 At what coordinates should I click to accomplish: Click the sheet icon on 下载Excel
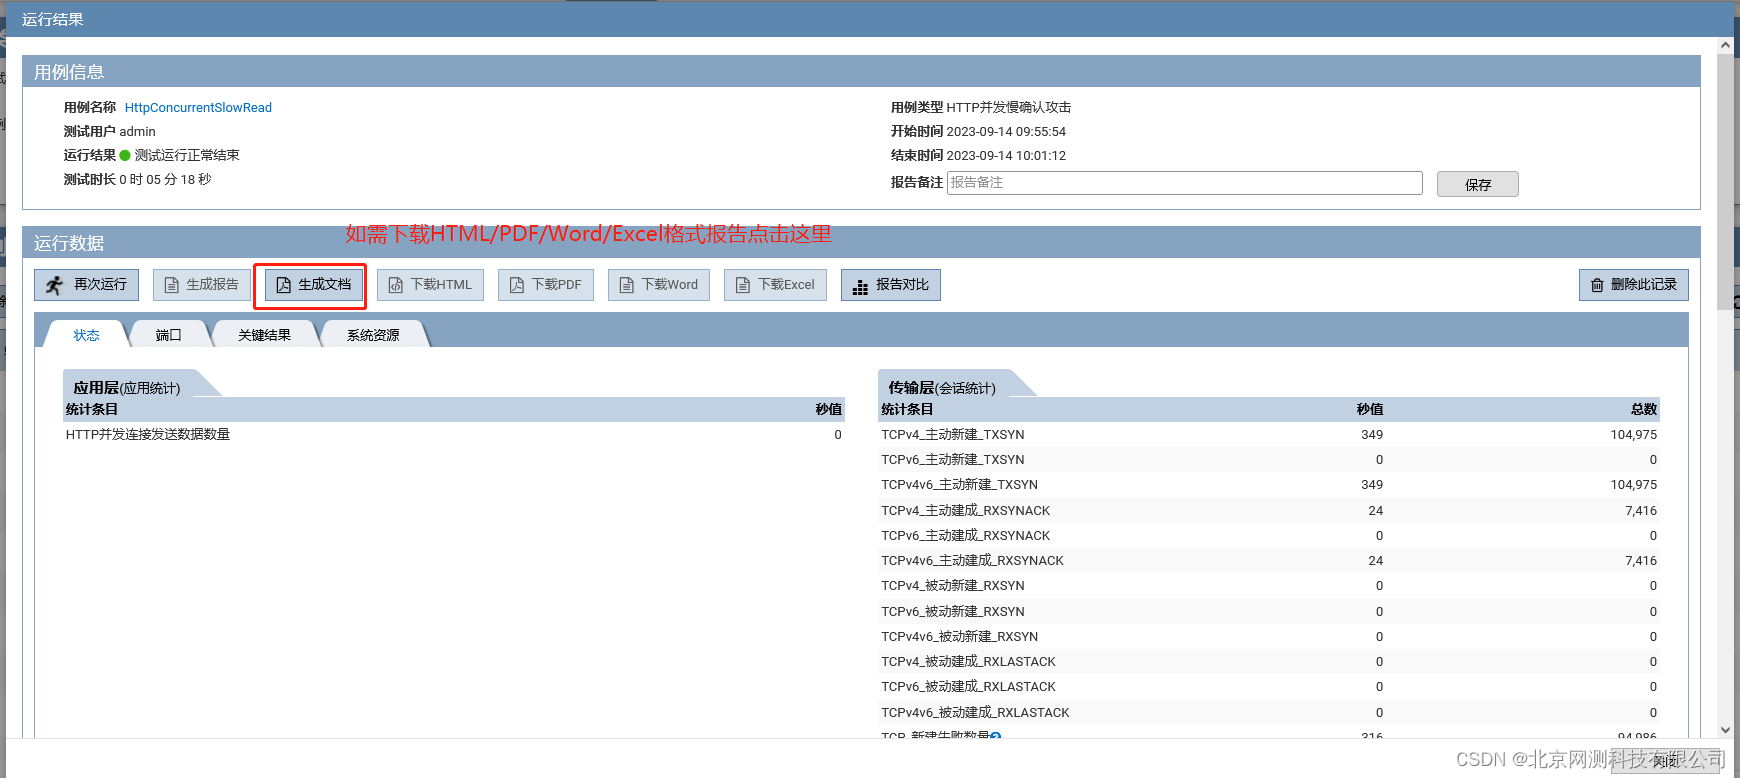(x=743, y=285)
